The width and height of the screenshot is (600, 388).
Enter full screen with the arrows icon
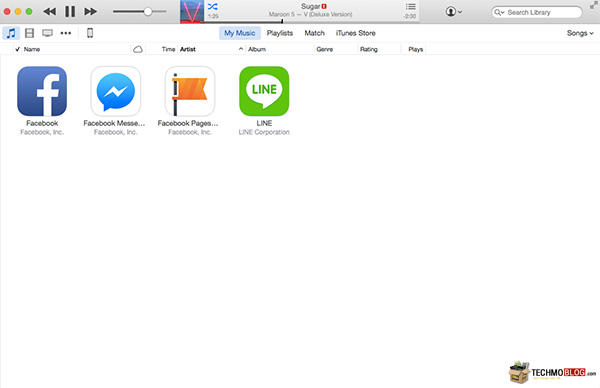click(594, 5)
